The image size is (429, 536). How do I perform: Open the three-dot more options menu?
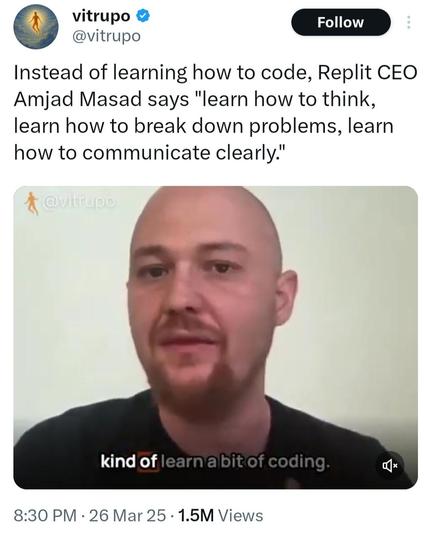click(x=408, y=23)
